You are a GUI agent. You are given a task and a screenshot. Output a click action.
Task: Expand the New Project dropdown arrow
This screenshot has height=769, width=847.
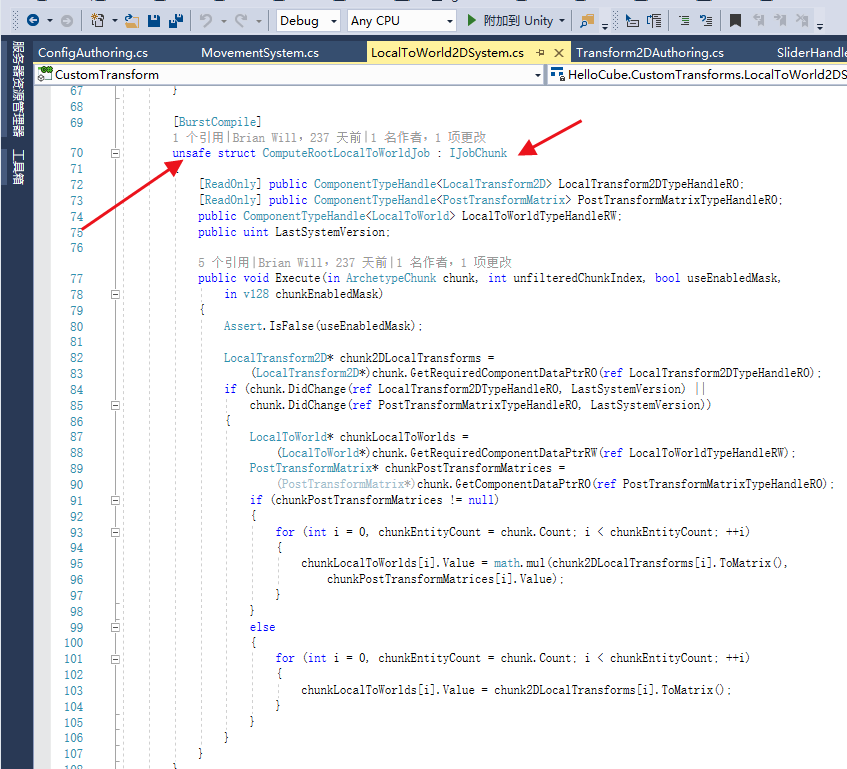[115, 21]
